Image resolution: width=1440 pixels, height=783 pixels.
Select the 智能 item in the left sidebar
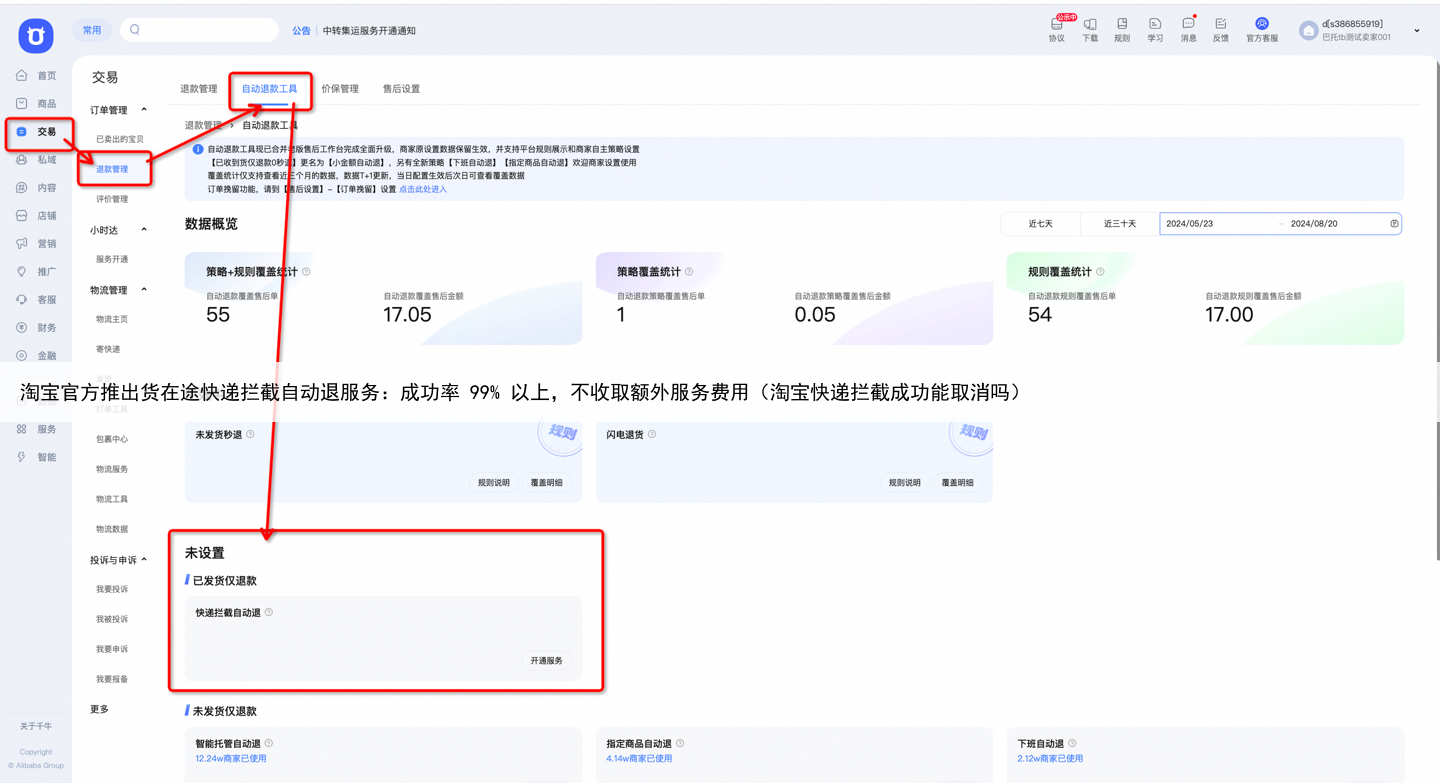[x=40, y=457]
